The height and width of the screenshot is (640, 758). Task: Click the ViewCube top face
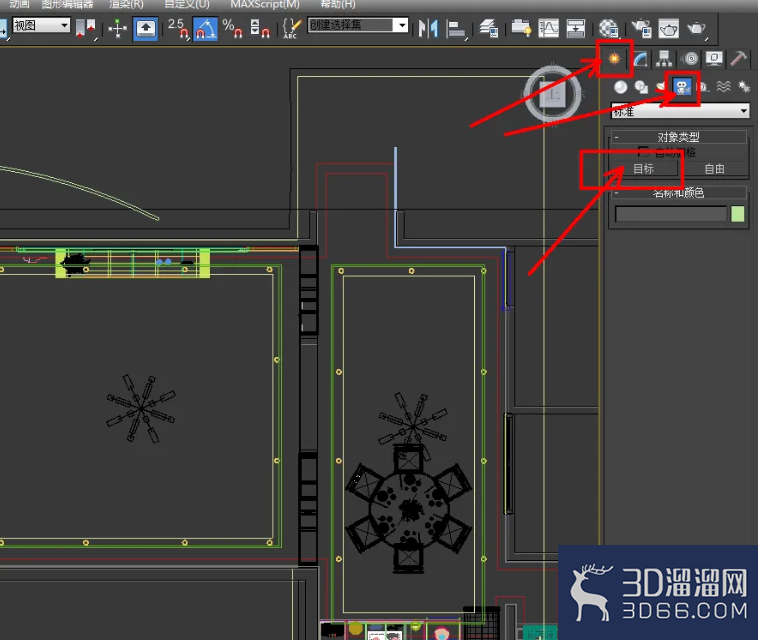pyautogui.click(x=553, y=94)
